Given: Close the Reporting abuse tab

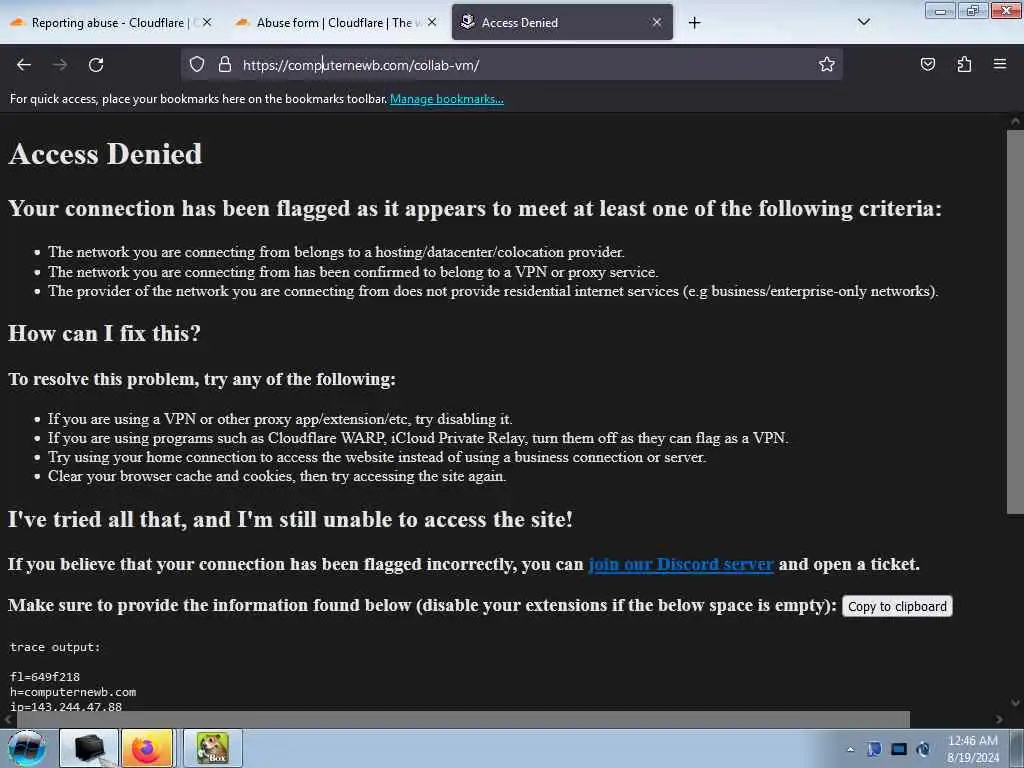Looking at the screenshot, I should click(x=207, y=22).
